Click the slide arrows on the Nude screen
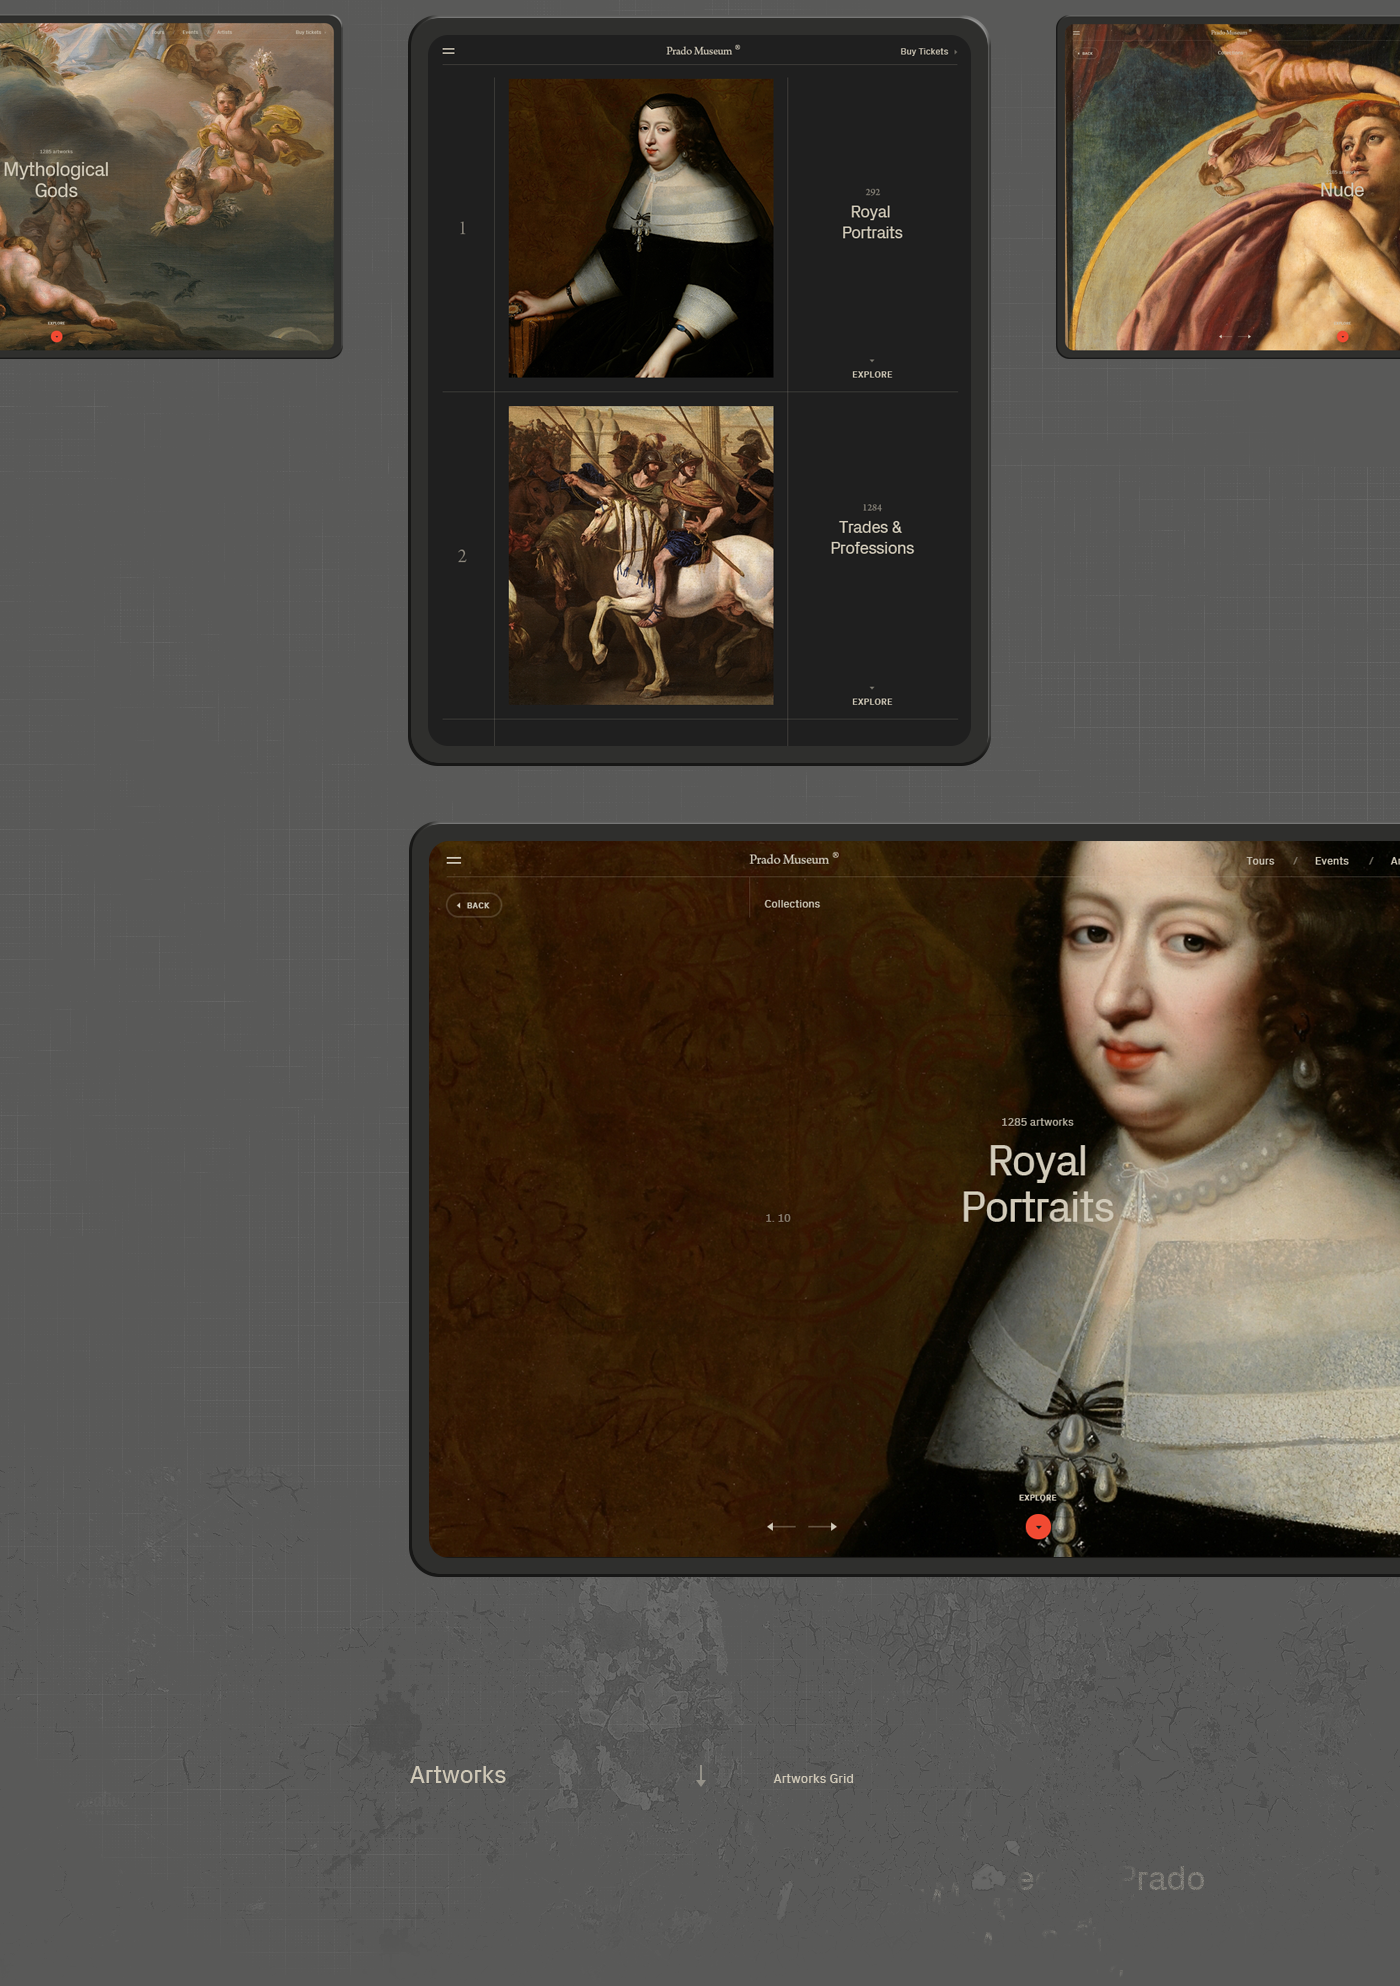1400x1986 pixels. coord(1235,337)
